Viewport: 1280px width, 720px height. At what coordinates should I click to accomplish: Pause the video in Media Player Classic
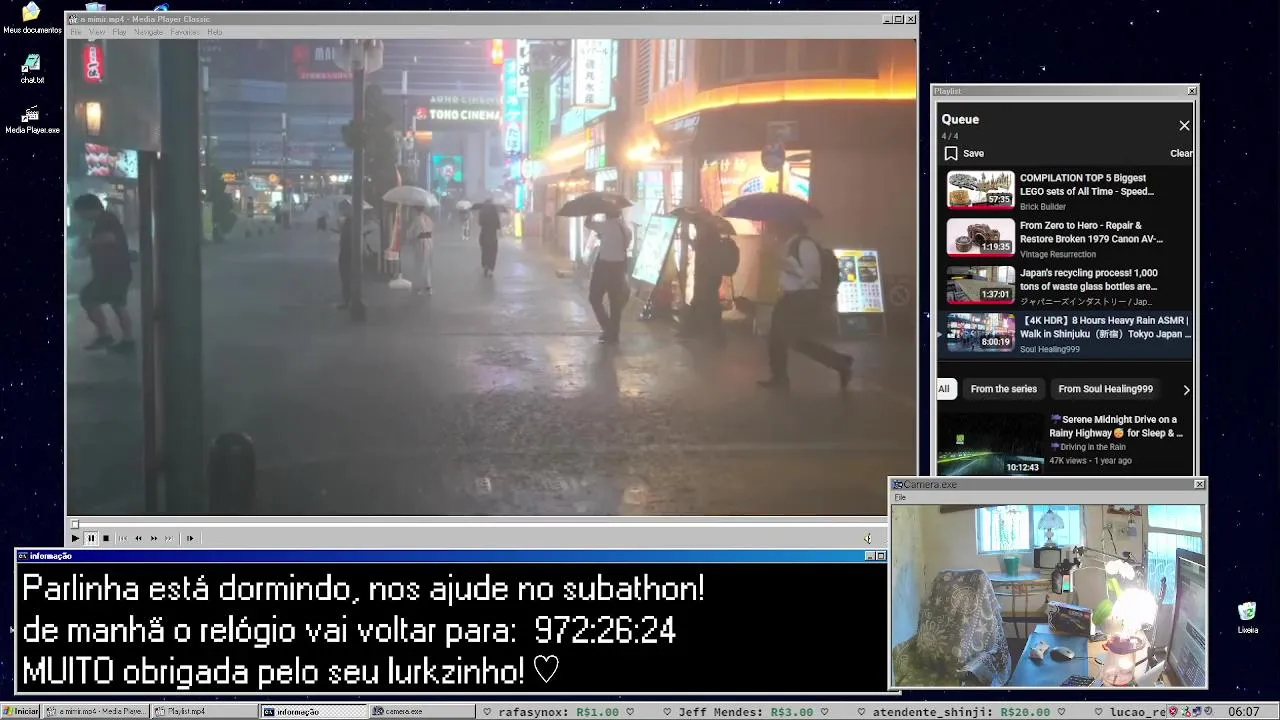[x=90, y=538]
